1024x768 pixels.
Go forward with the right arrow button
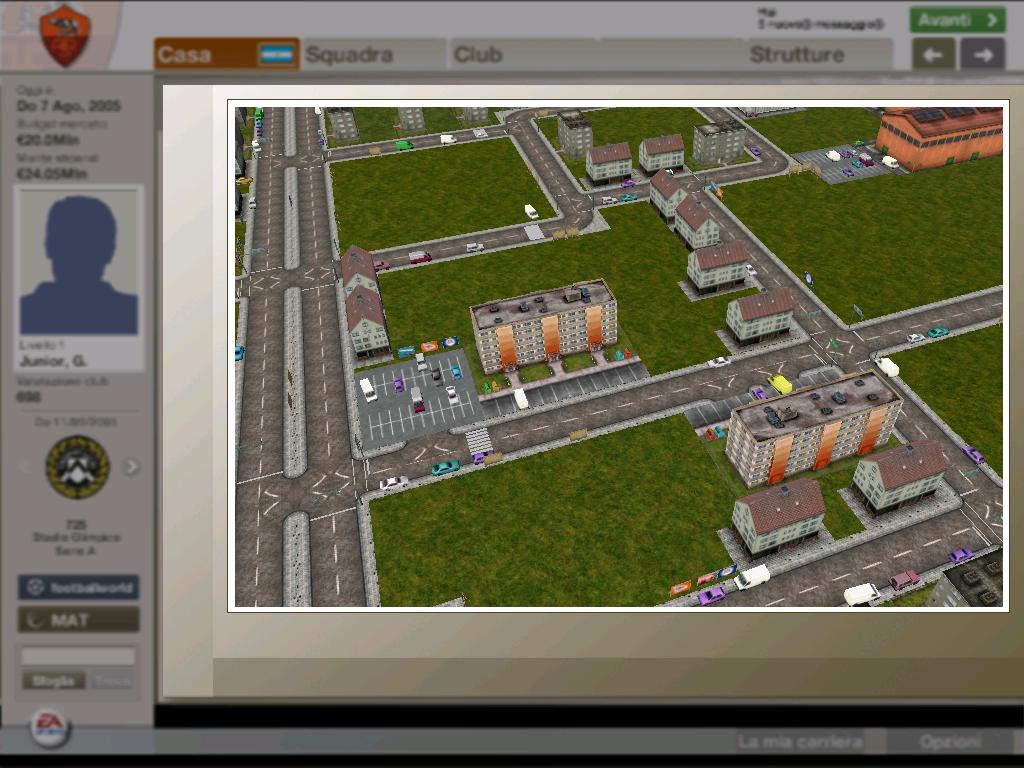[x=982, y=55]
